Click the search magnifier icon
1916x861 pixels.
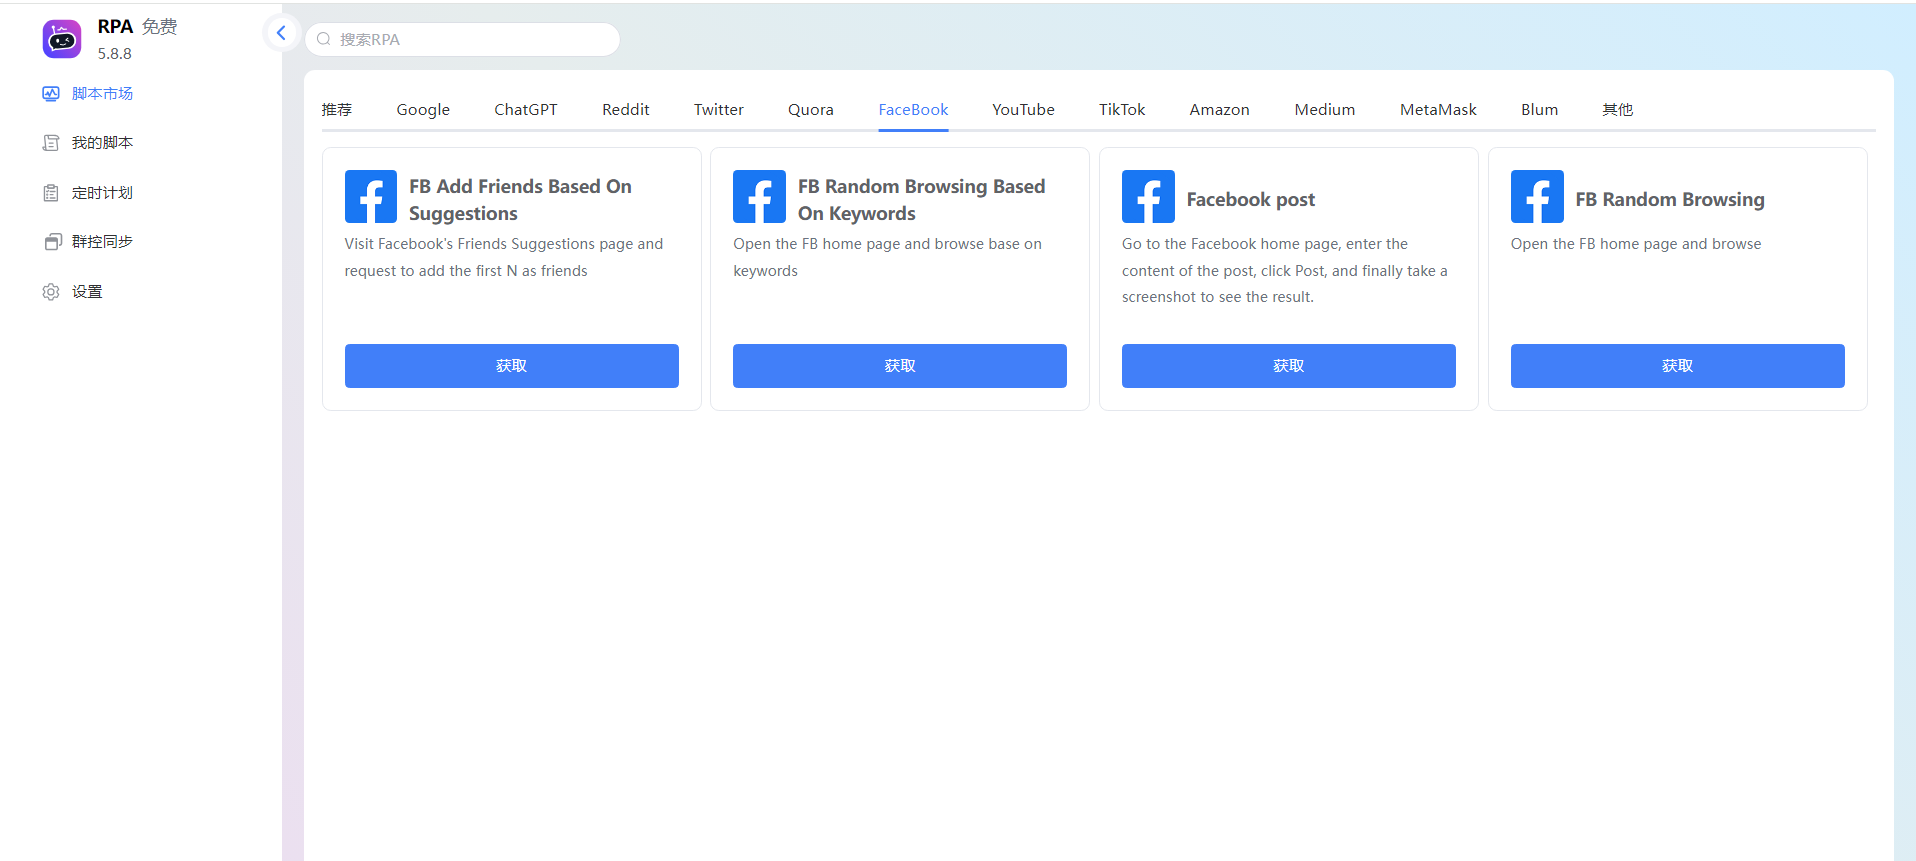pos(324,39)
